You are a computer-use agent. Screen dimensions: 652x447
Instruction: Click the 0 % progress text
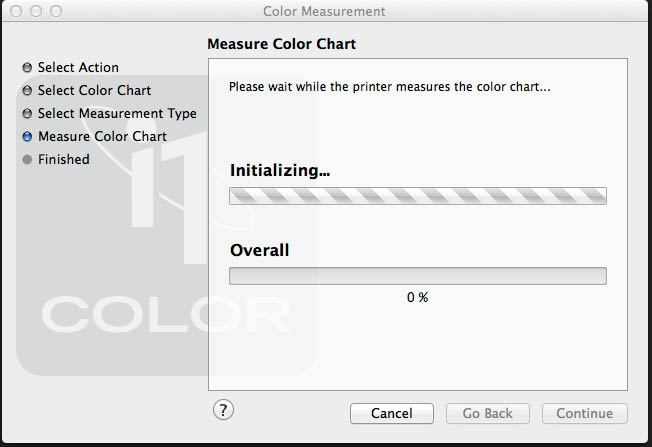point(417,298)
